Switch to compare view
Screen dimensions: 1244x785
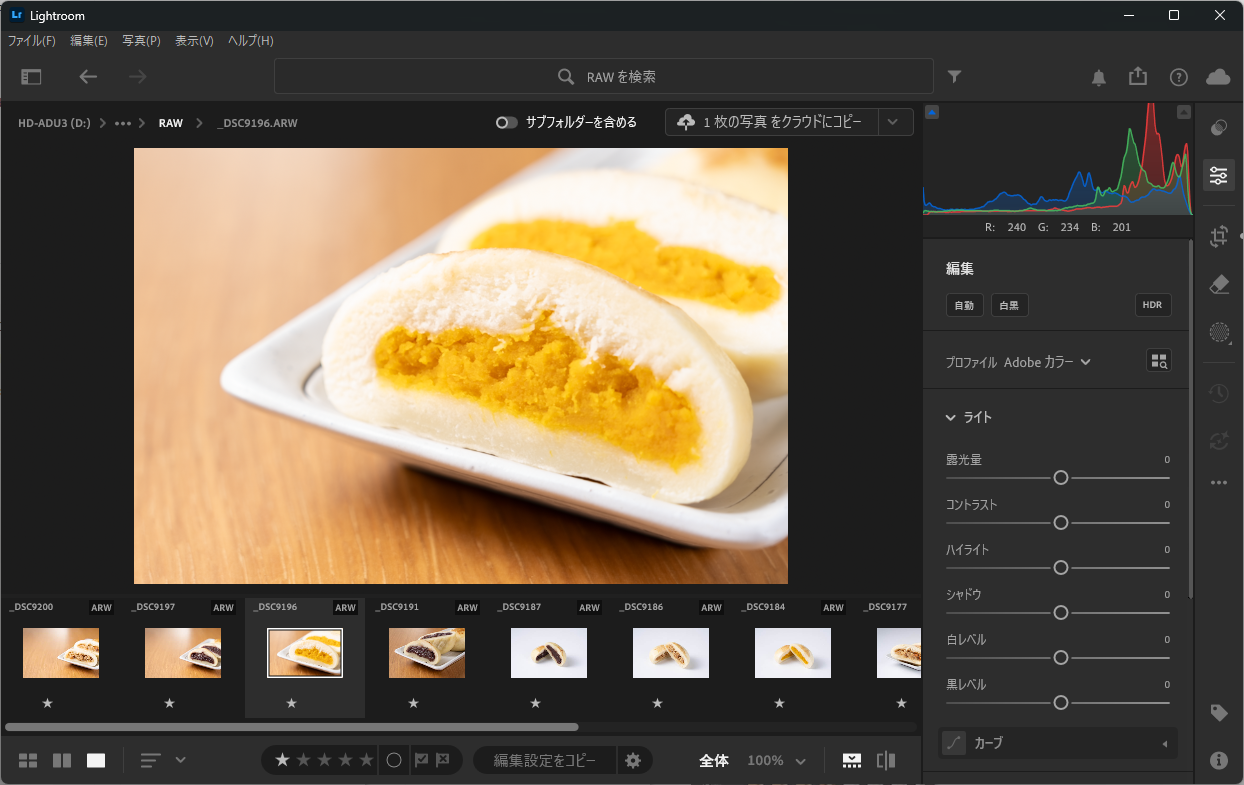tap(62, 761)
